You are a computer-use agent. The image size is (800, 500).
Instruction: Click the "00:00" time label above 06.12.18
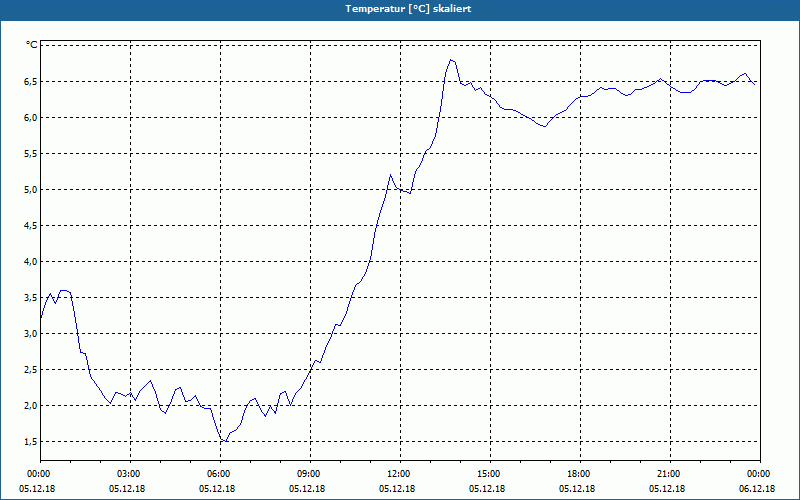pos(758,474)
